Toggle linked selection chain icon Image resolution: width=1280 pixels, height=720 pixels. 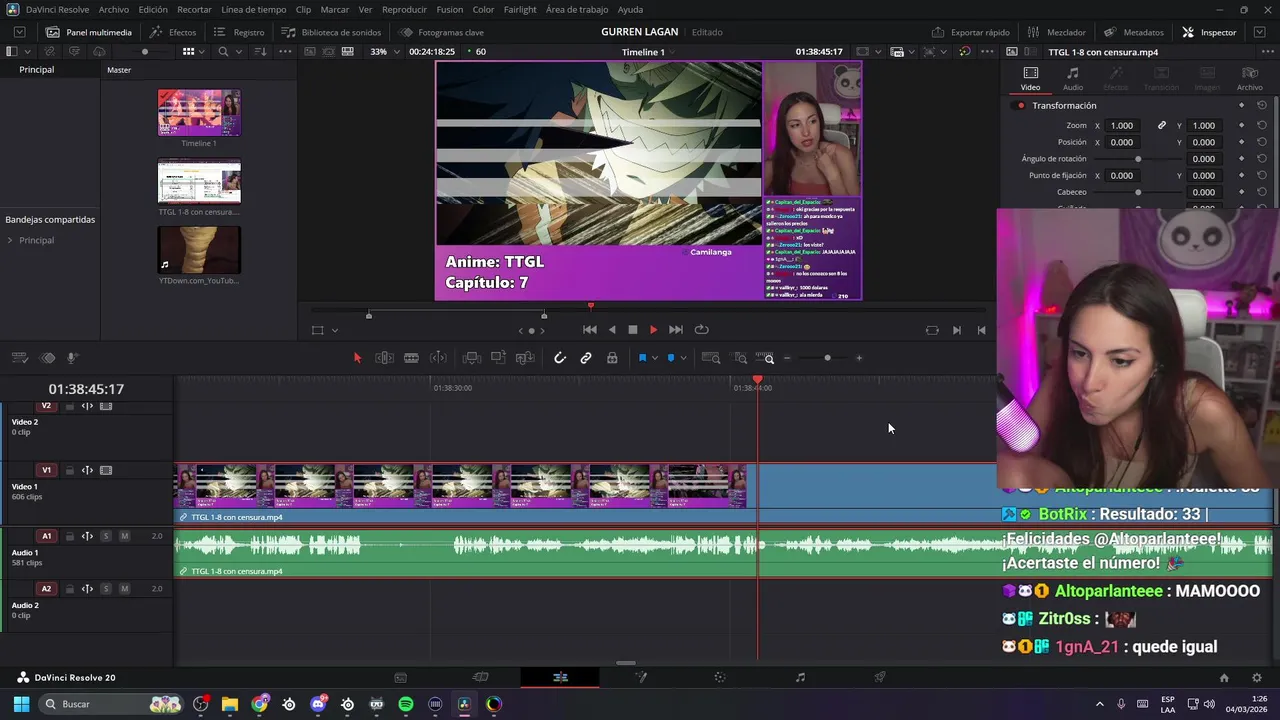tap(586, 358)
